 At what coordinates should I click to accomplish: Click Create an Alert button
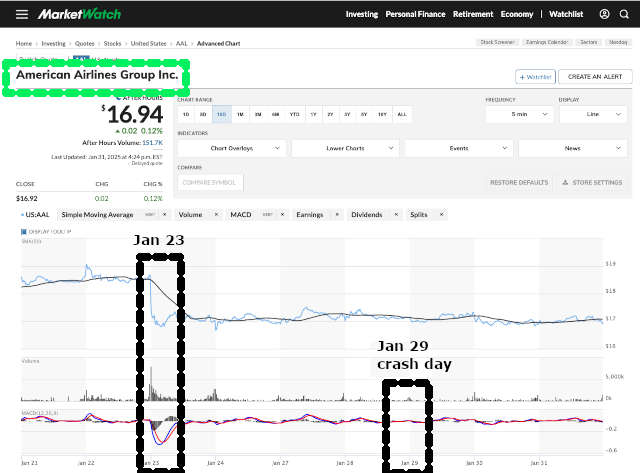click(x=595, y=77)
